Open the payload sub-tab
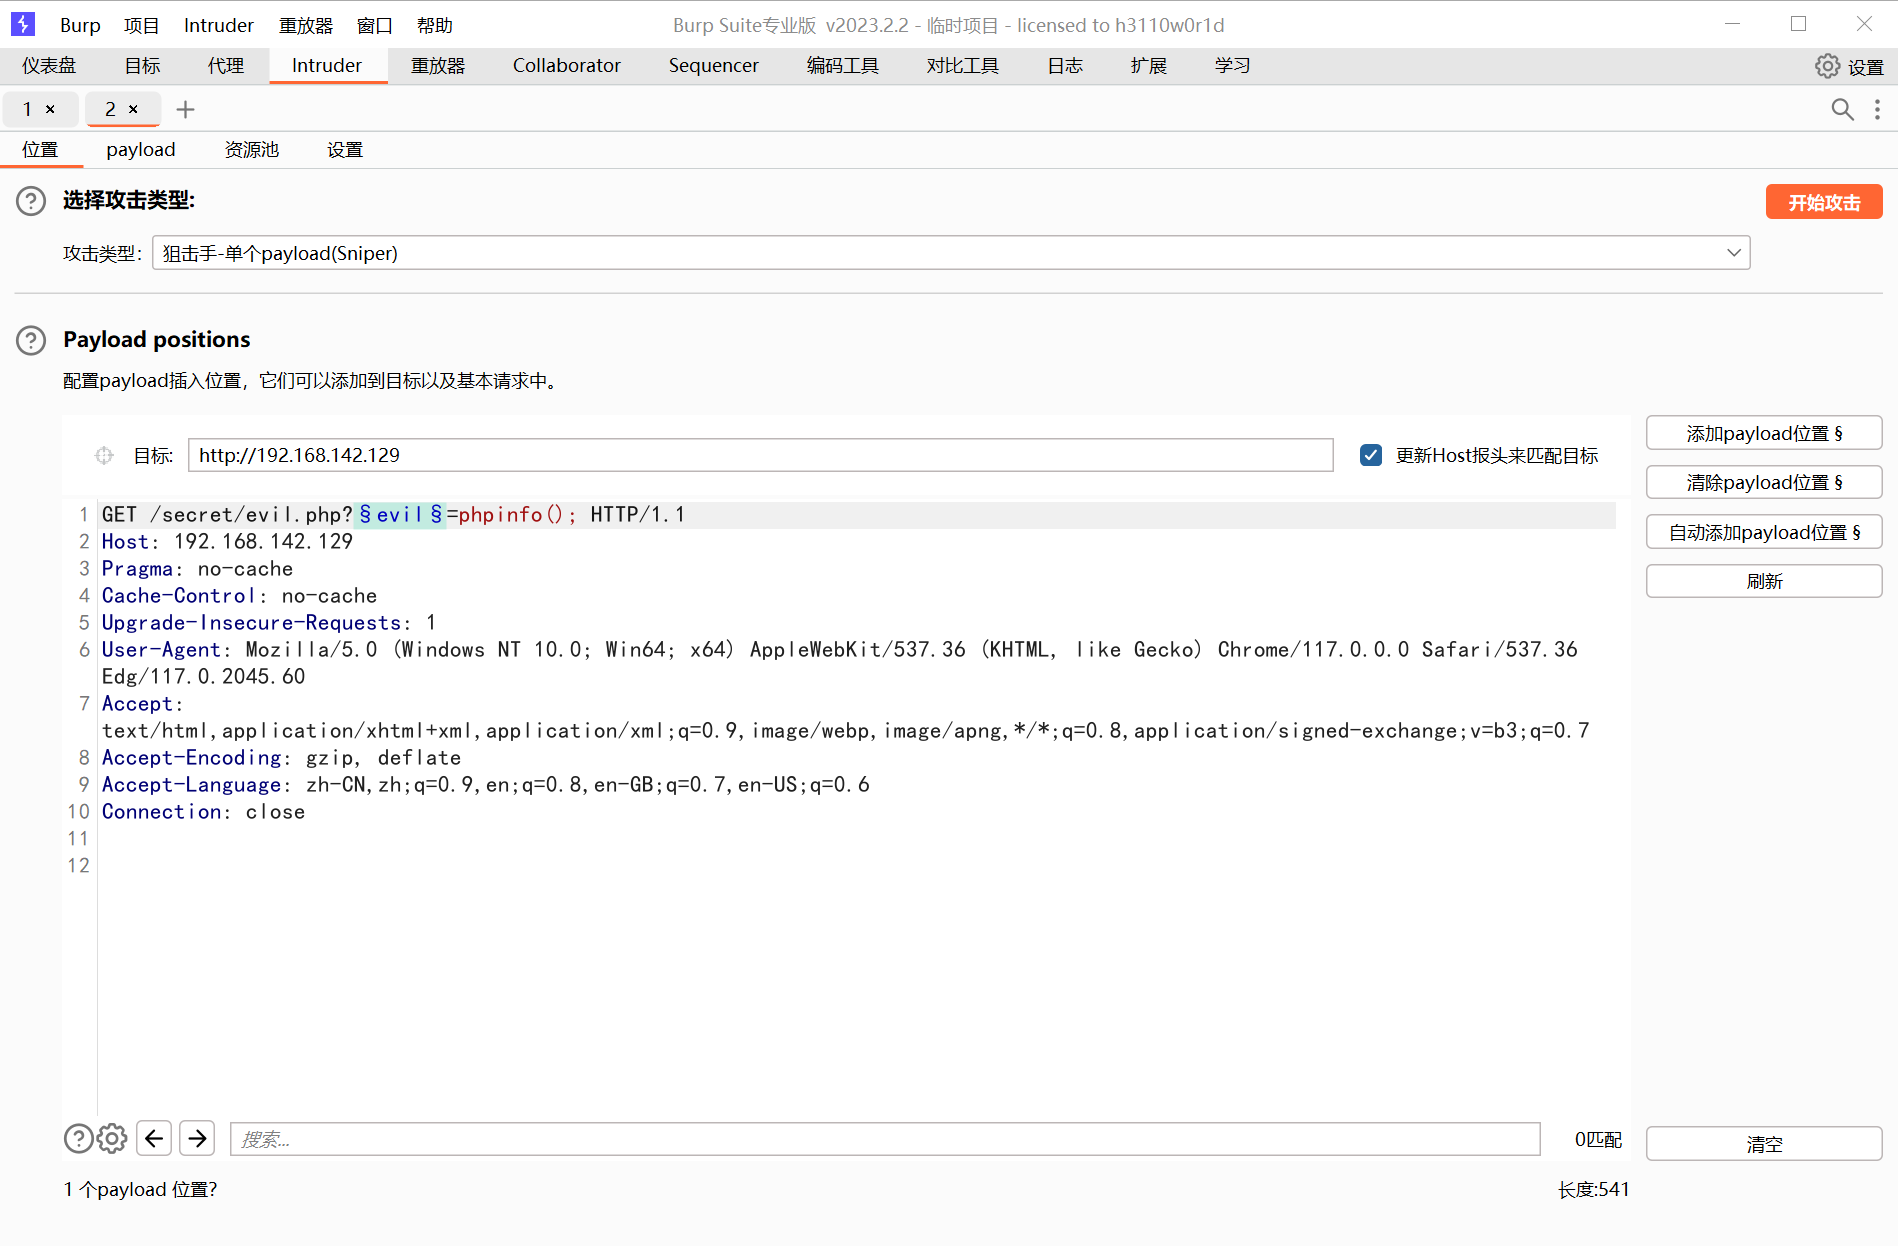Viewport: 1898px width, 1246px height. click(x=141, y=150)
